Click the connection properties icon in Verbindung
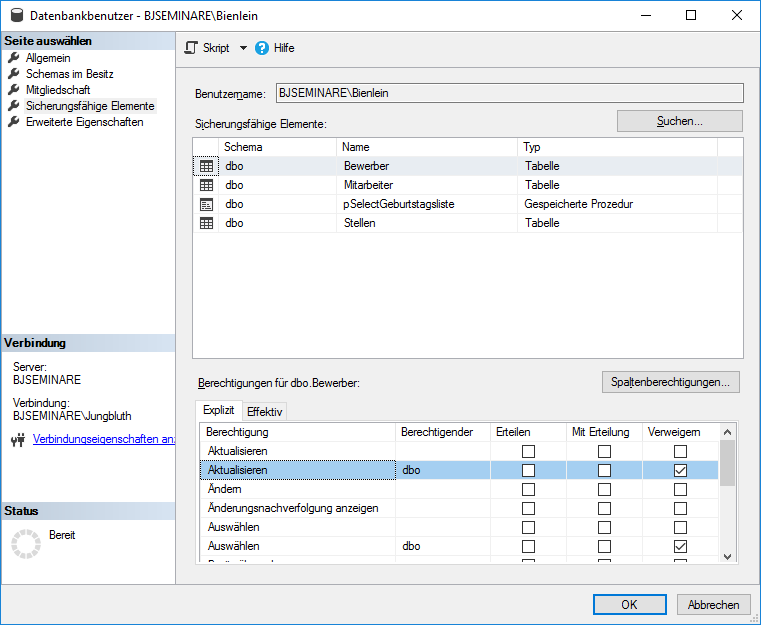Image resolution: width=761 pixels, height=625 pixels. click(17, 439)
